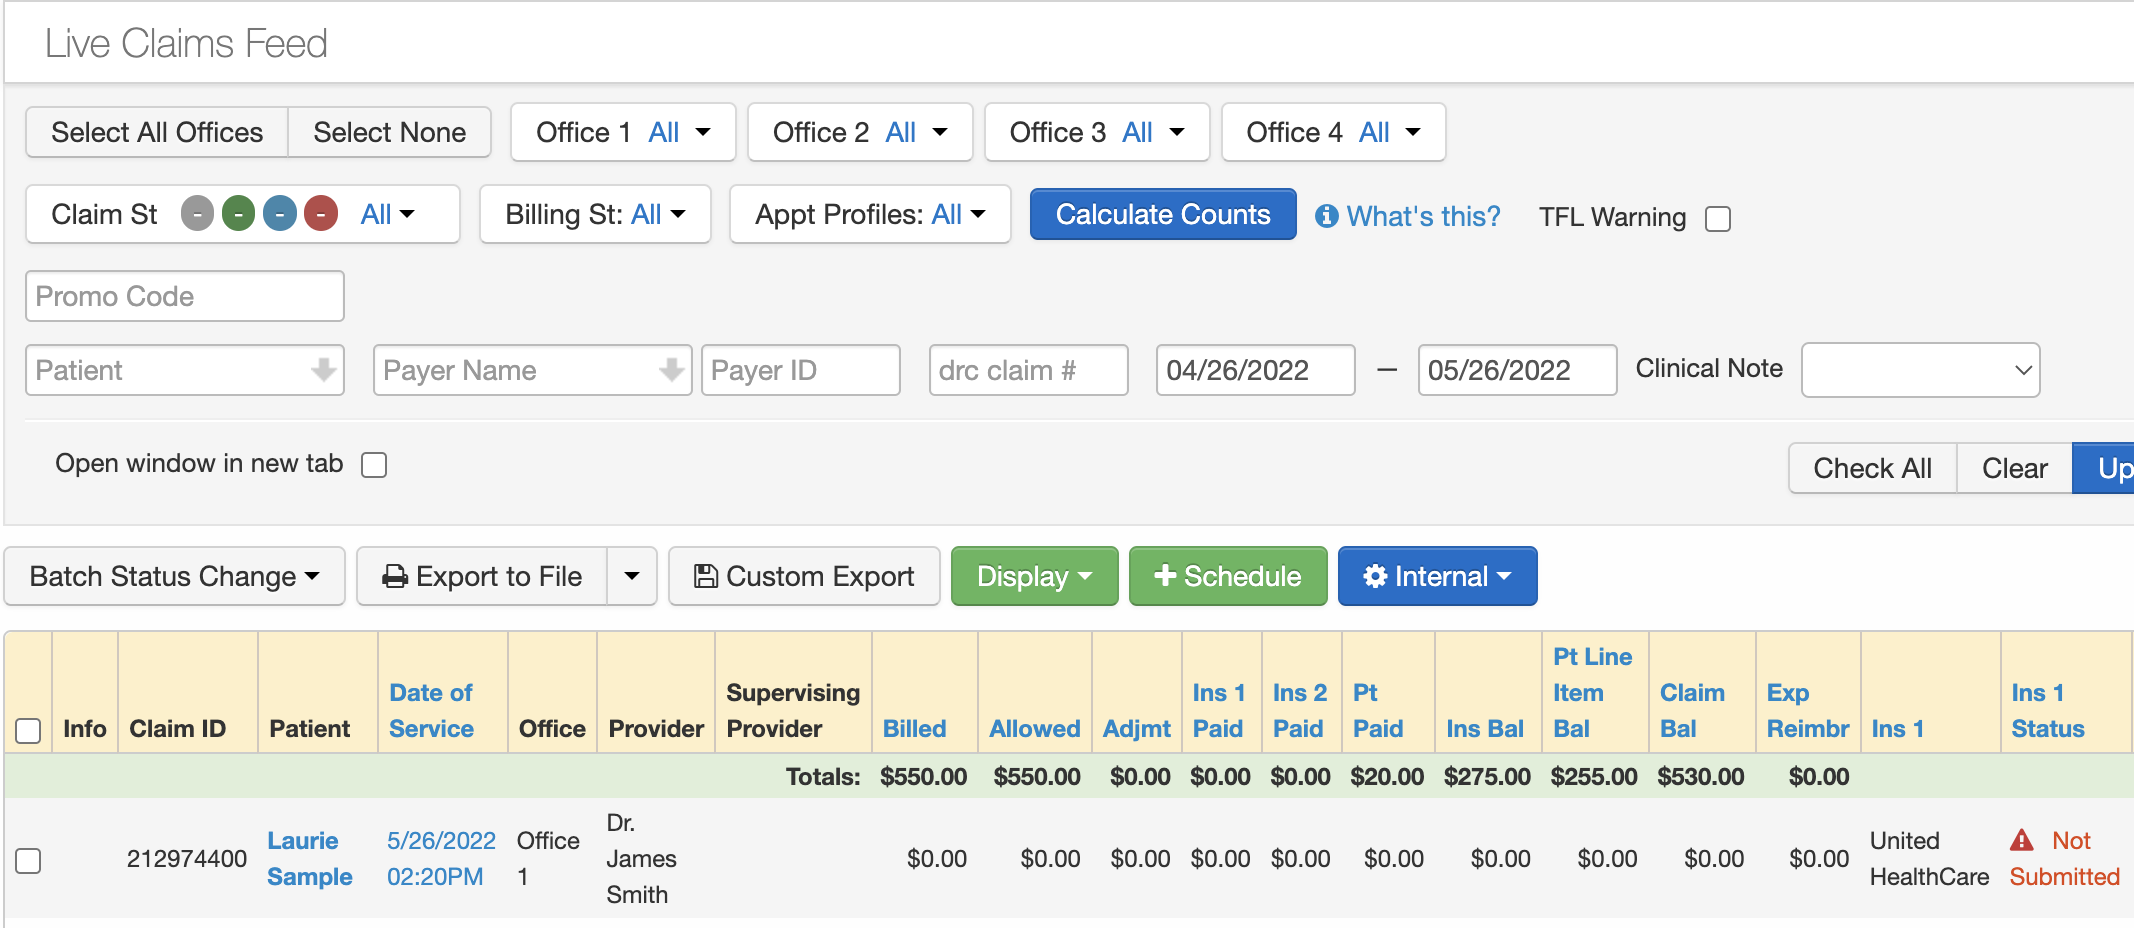Viewport: 2134px width, 928px height.
Task: Click into the Promo Code field
Action: (x=185, y=296)
